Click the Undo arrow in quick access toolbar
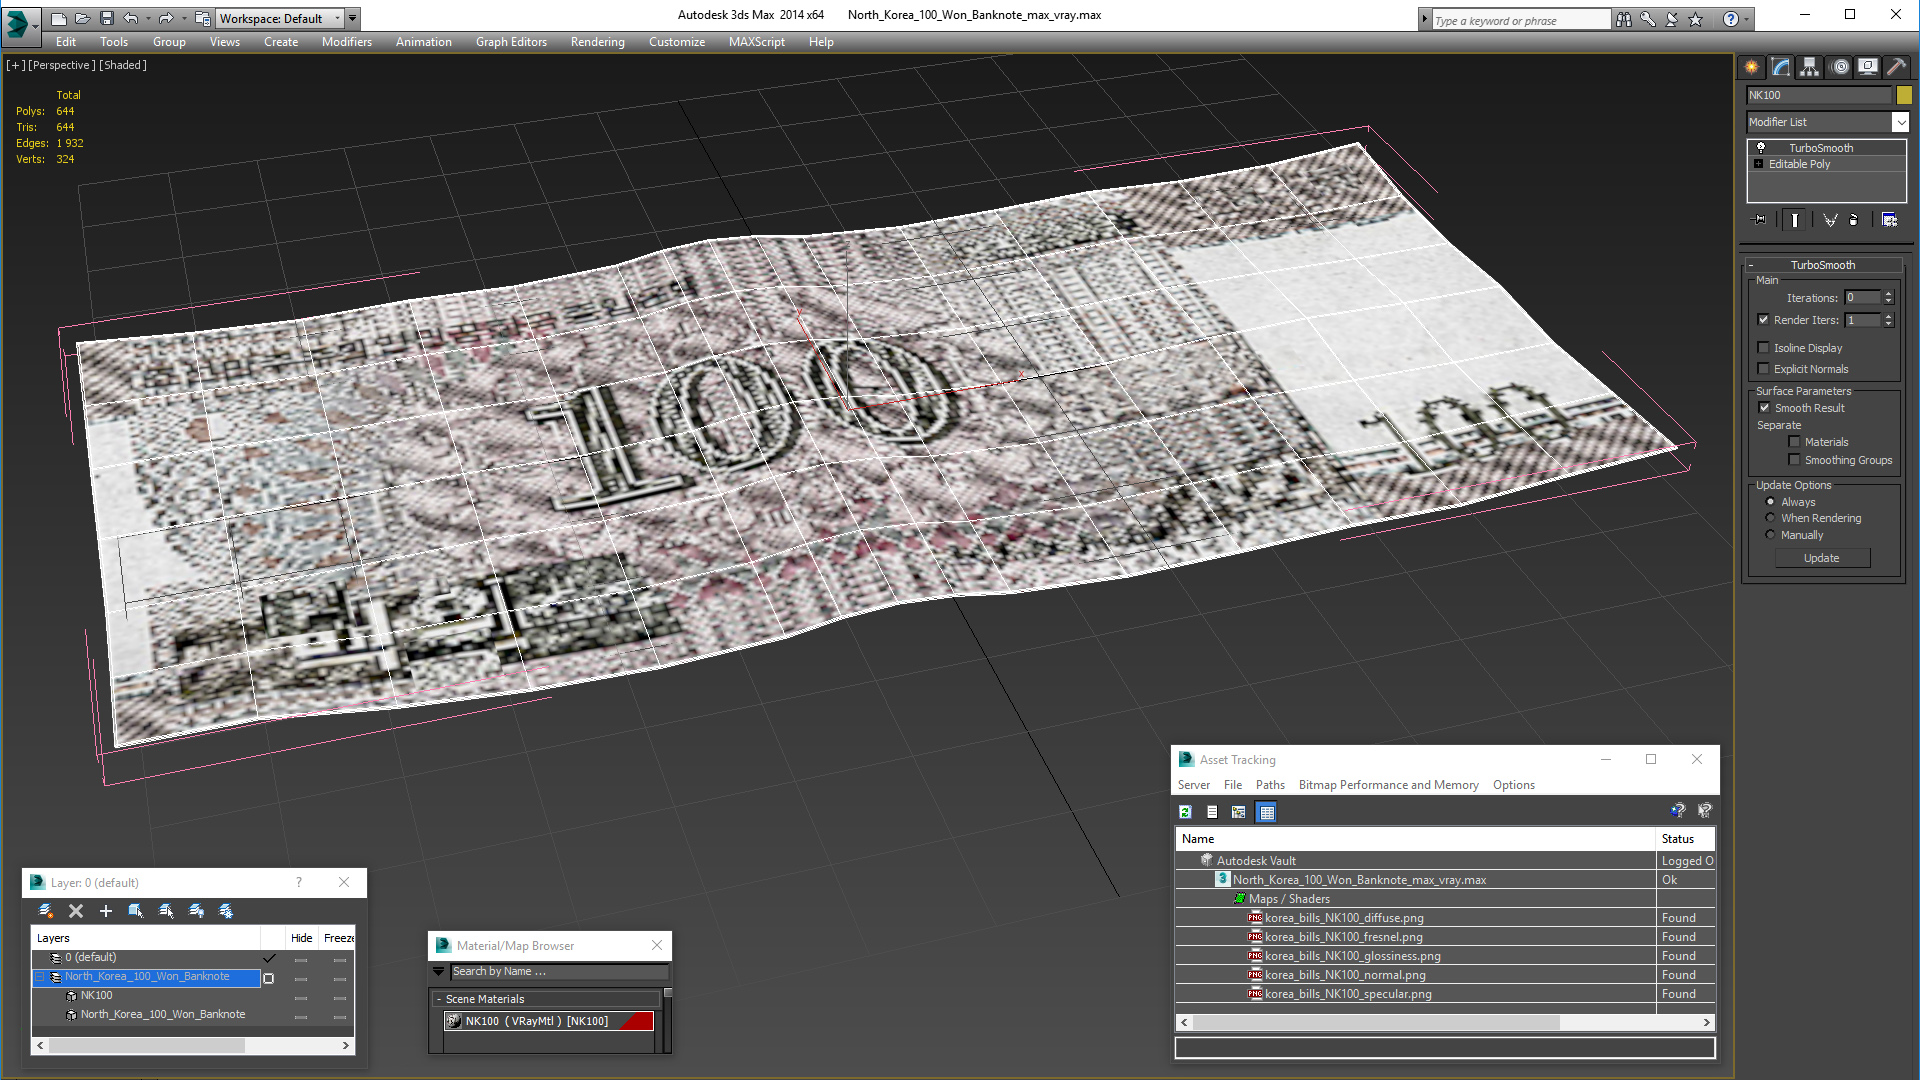 pyautogui.click(x=131, y=18)
